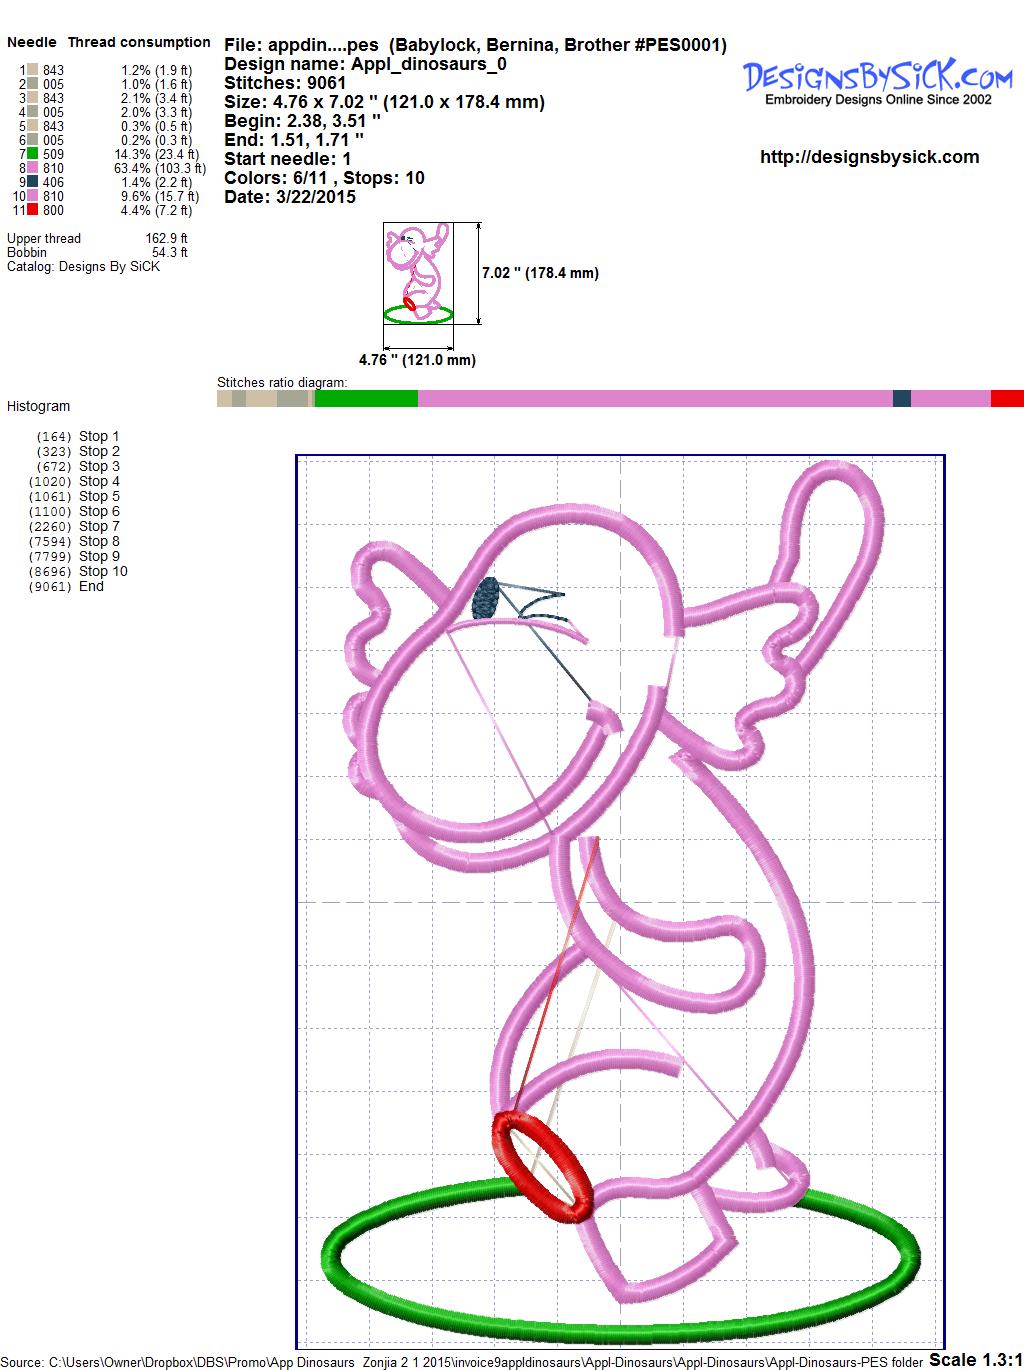Click the Scale 1.3:1 label
The image size is (1024, 1370).
coord(974,1359)
